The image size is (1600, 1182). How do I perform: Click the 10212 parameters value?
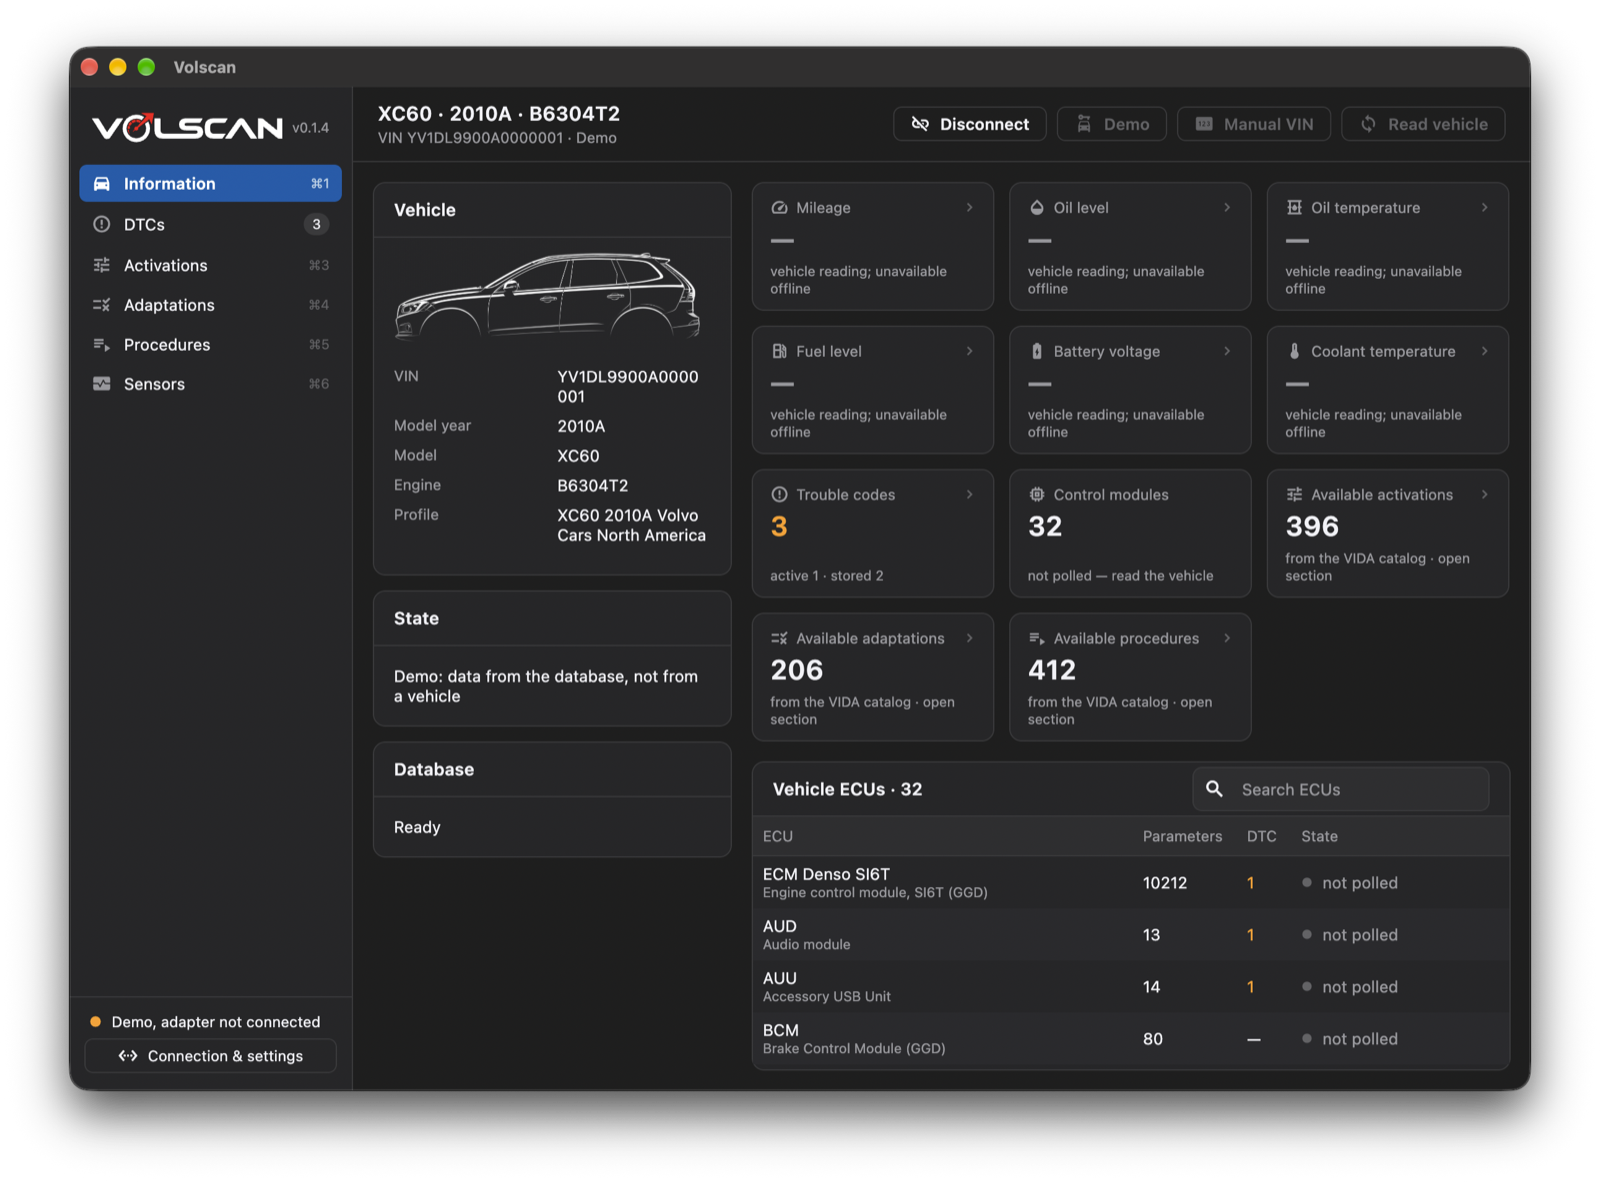coord(1165,883)
